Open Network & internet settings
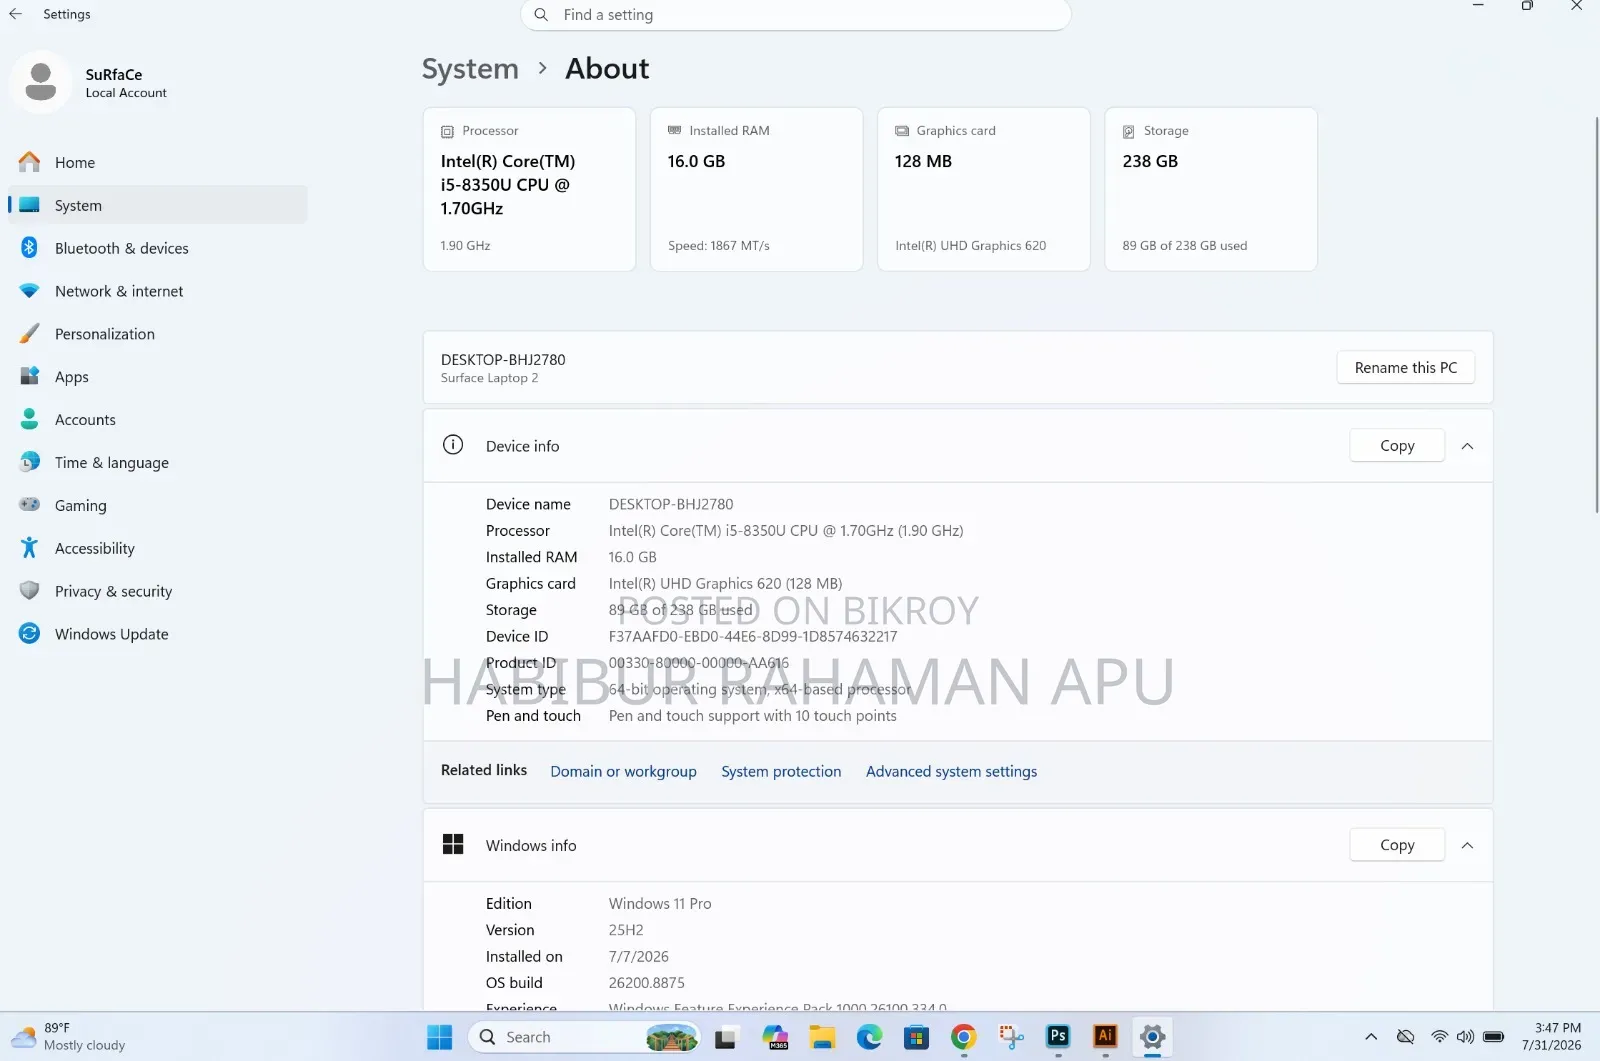The width and height of the screenshot is (1600, 1061). tap(158, 291)
